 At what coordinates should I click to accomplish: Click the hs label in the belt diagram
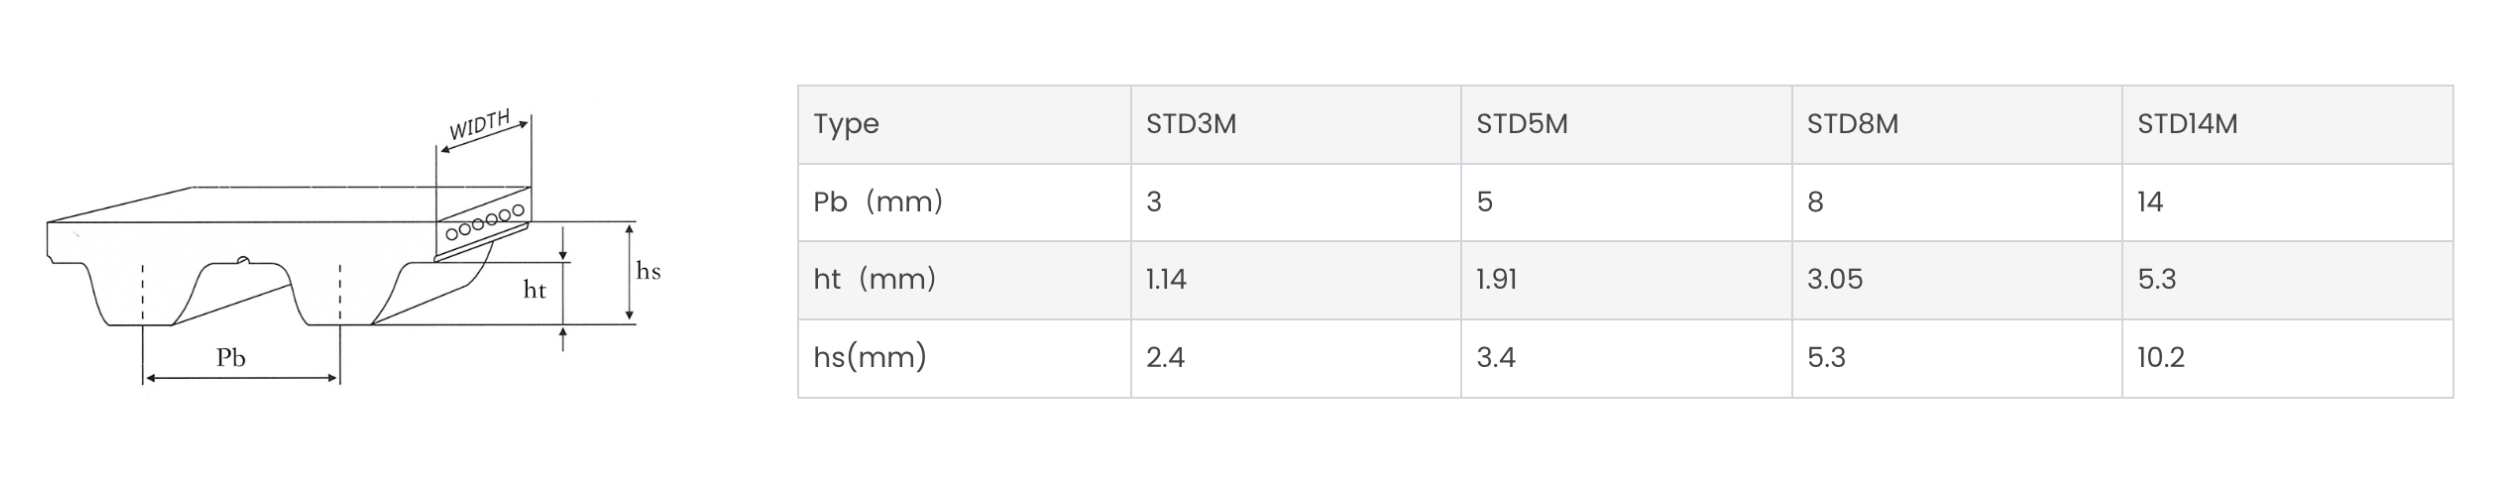pos(648,271)
